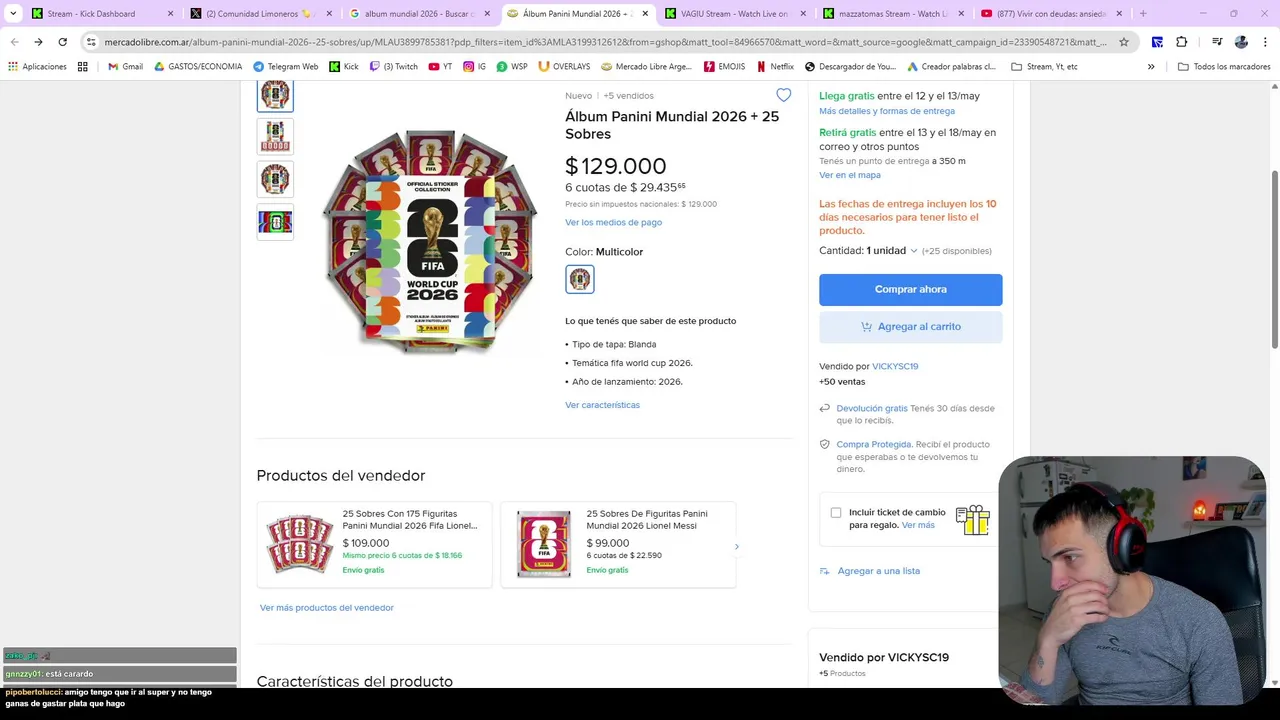The width and height of the screenshot is (1280, 720).
Task: Open the Chrome three-dot menu
Action: (1265, 42)
